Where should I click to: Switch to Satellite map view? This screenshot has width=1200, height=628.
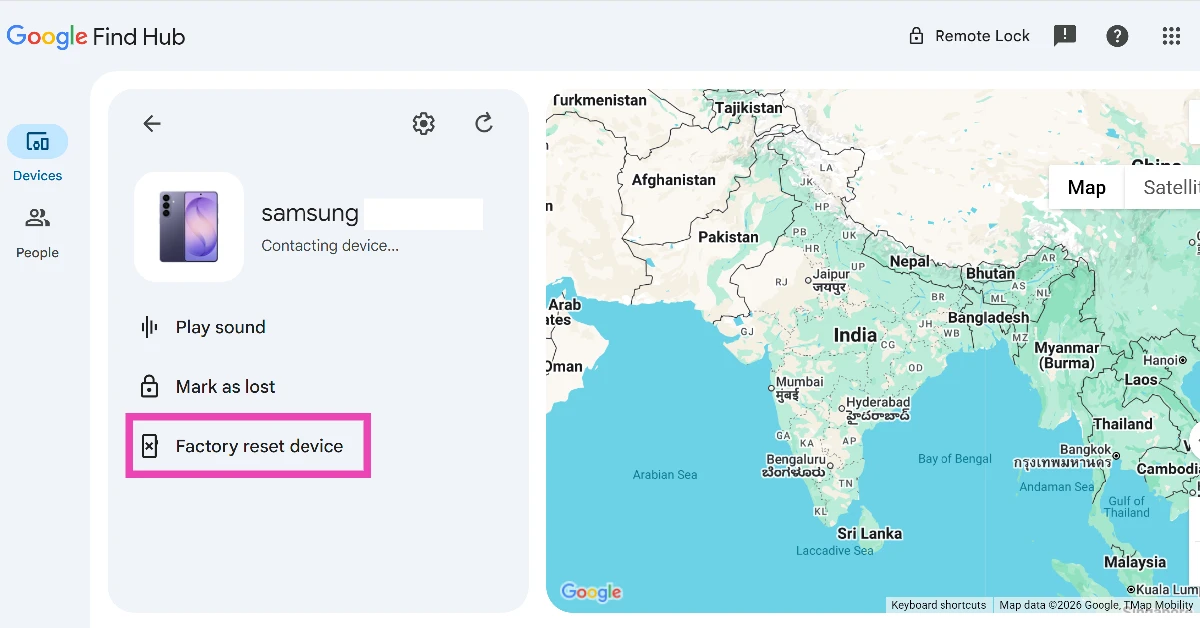tap(1163, 188)
